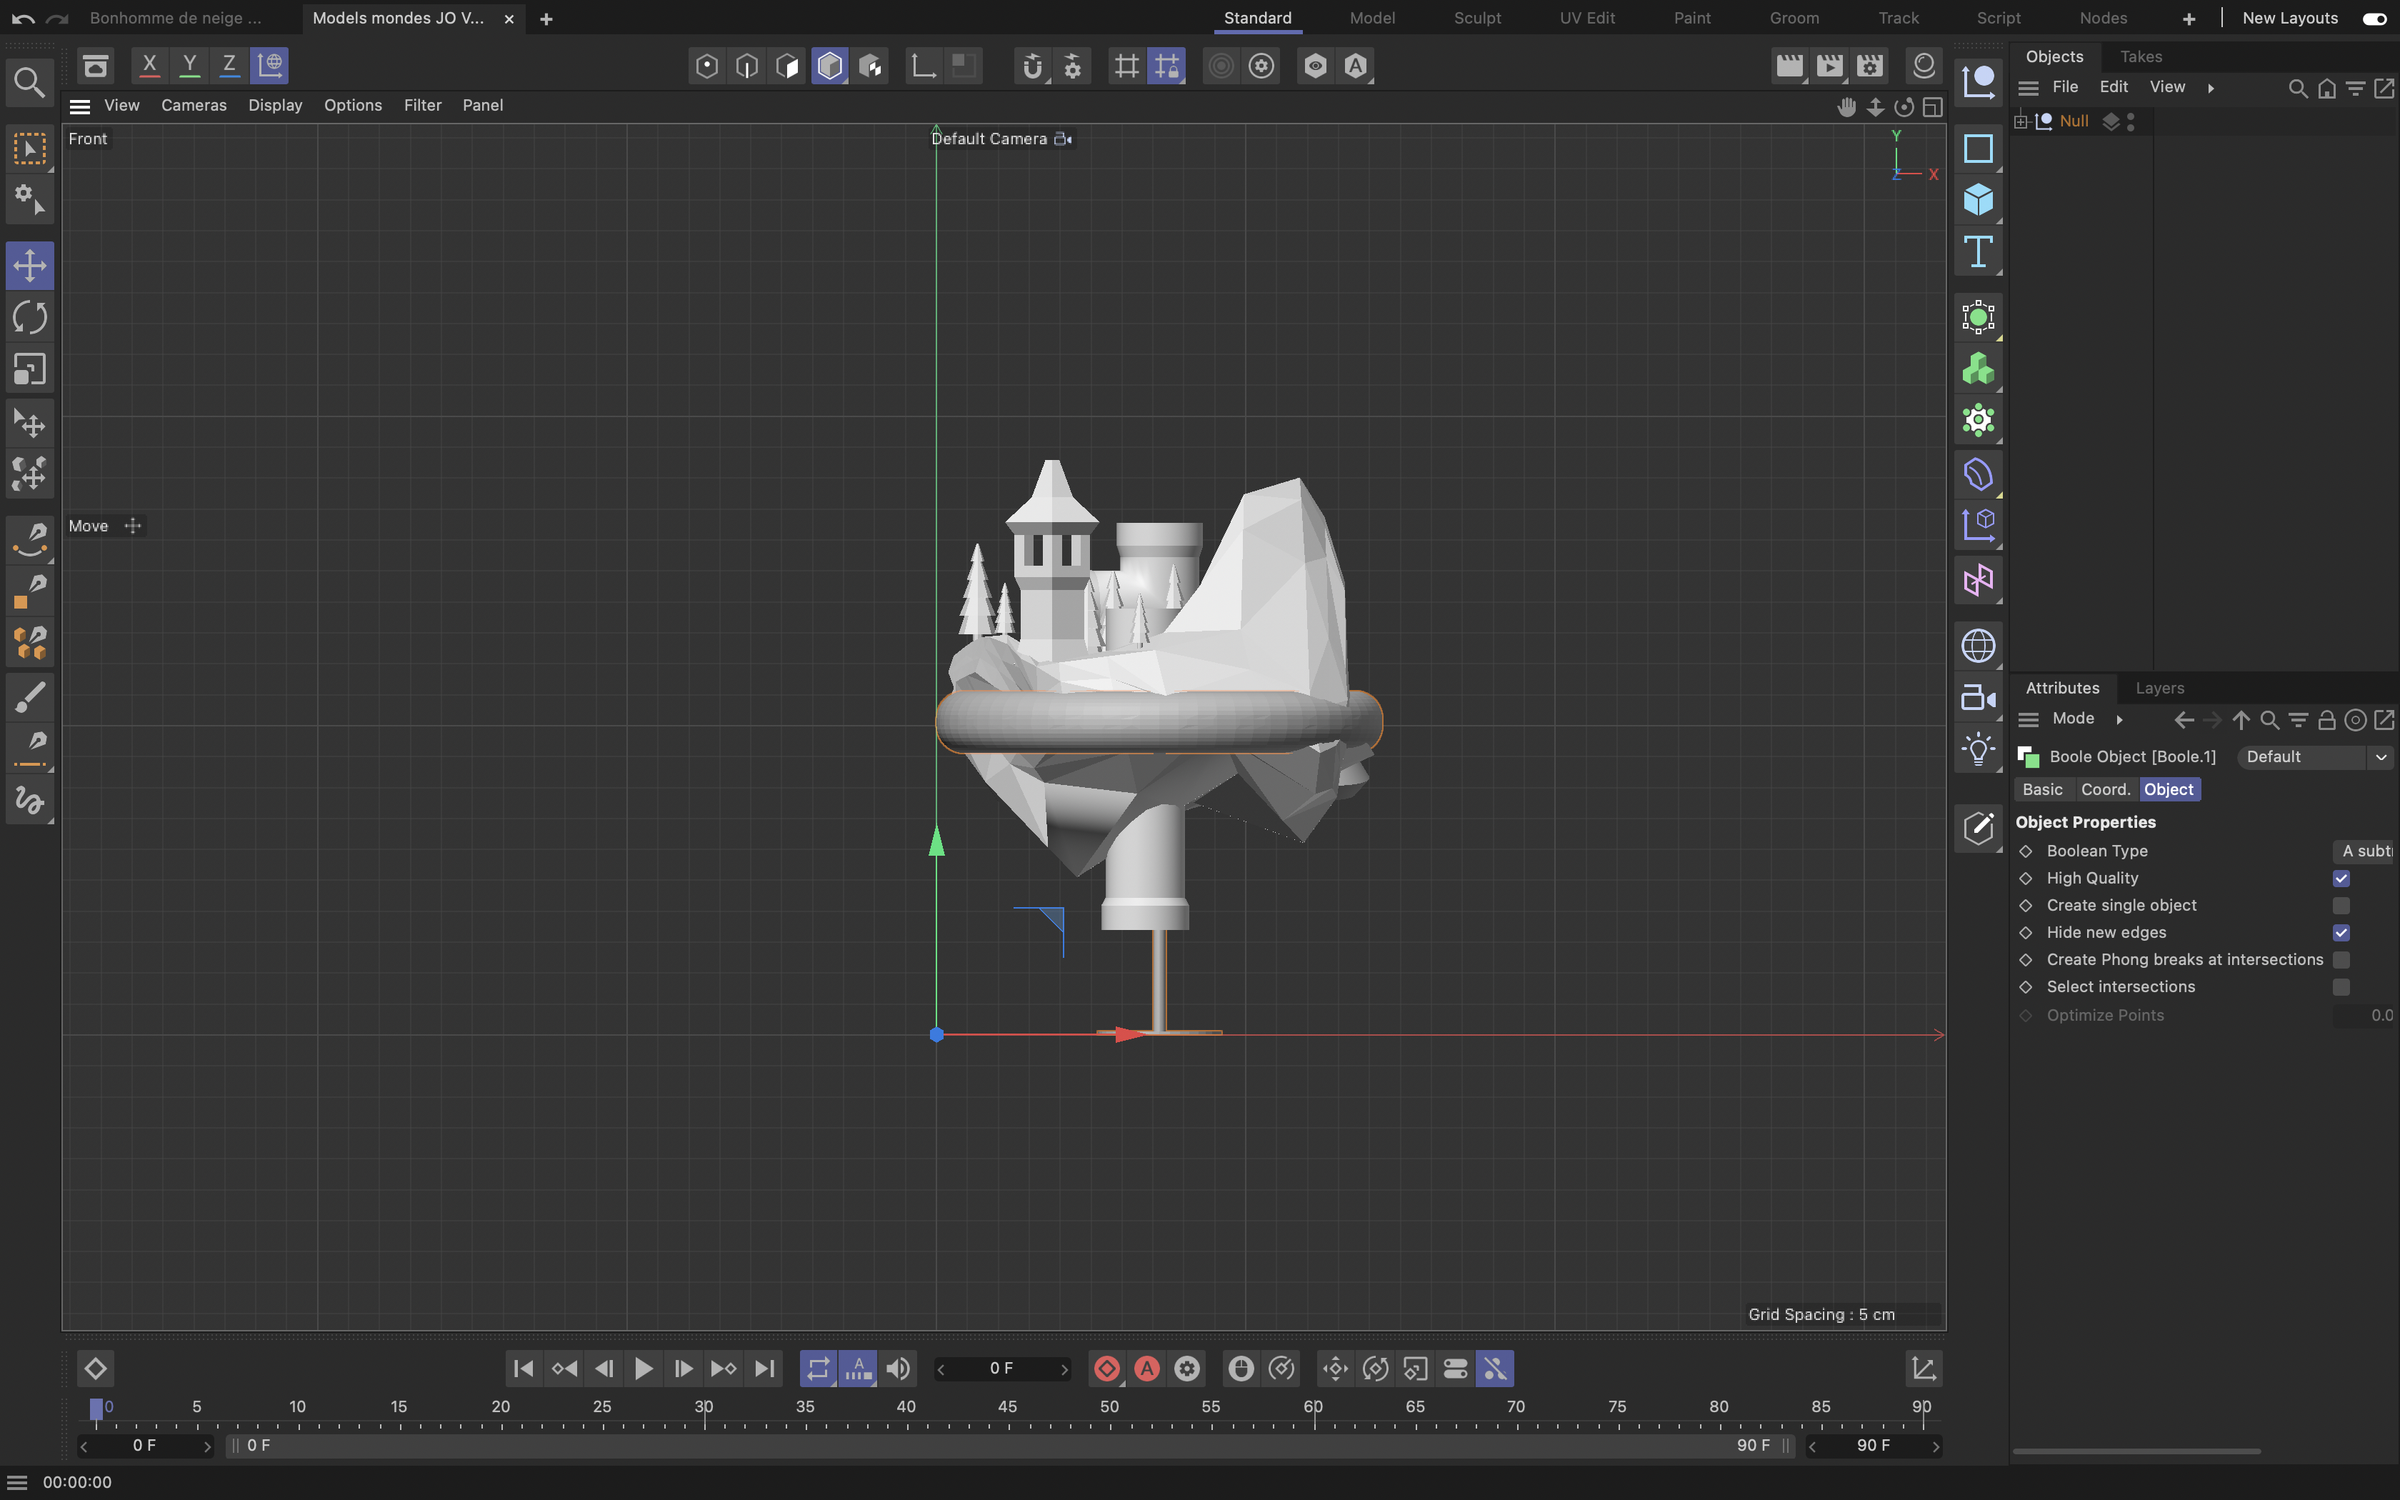Viewport: 2400px width, 1500px height.
Task: Open the Basic attribute tab
Action: (x=2042, y=789)
